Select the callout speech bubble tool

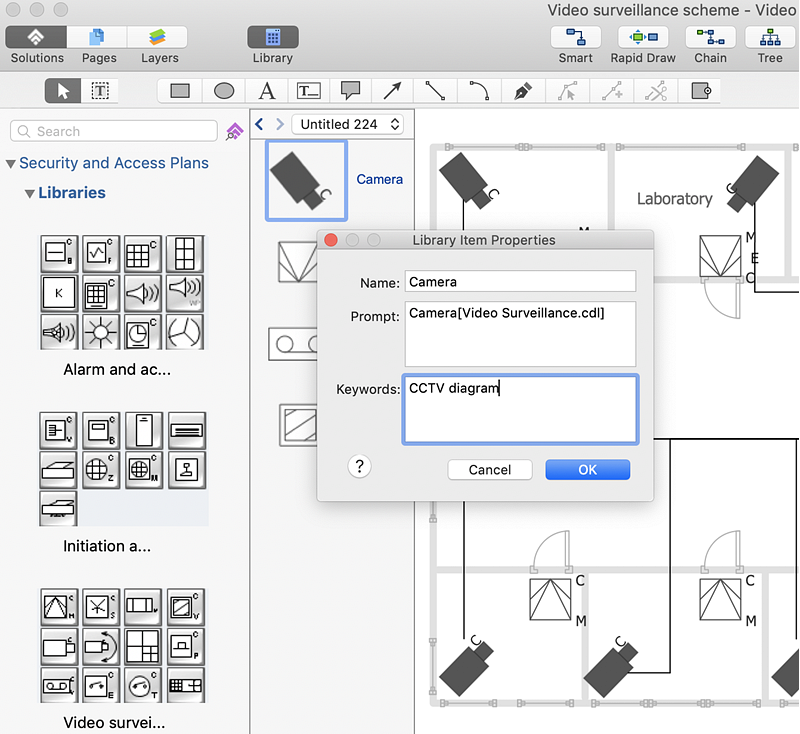point(351,91)
